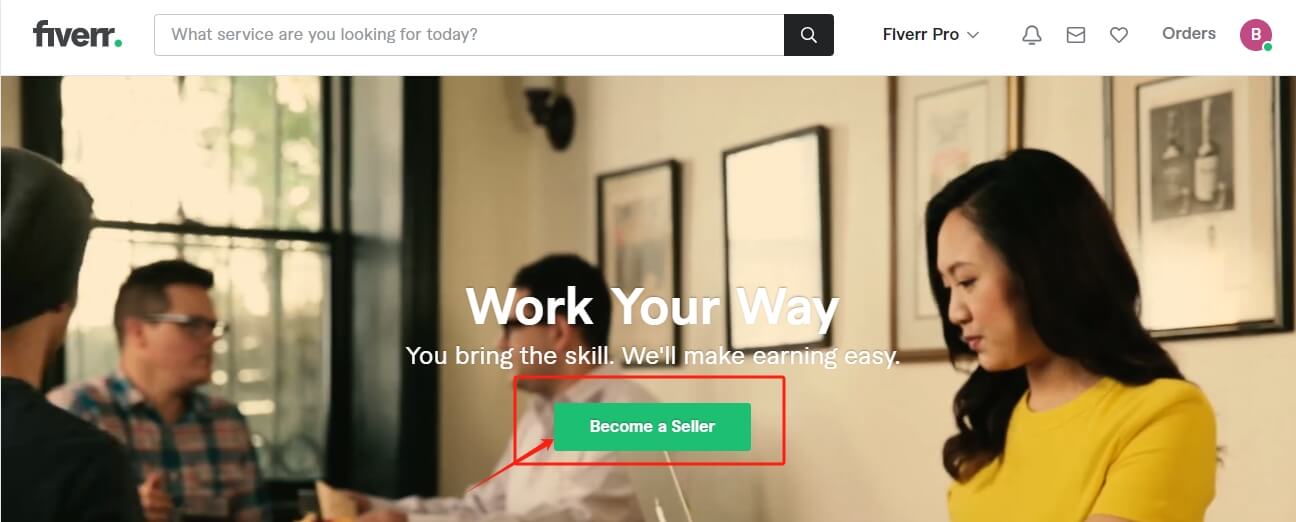Click the 'You bring the skill' subheading
This screenshot has width=1296, height=522.
[x=652, y=355]
